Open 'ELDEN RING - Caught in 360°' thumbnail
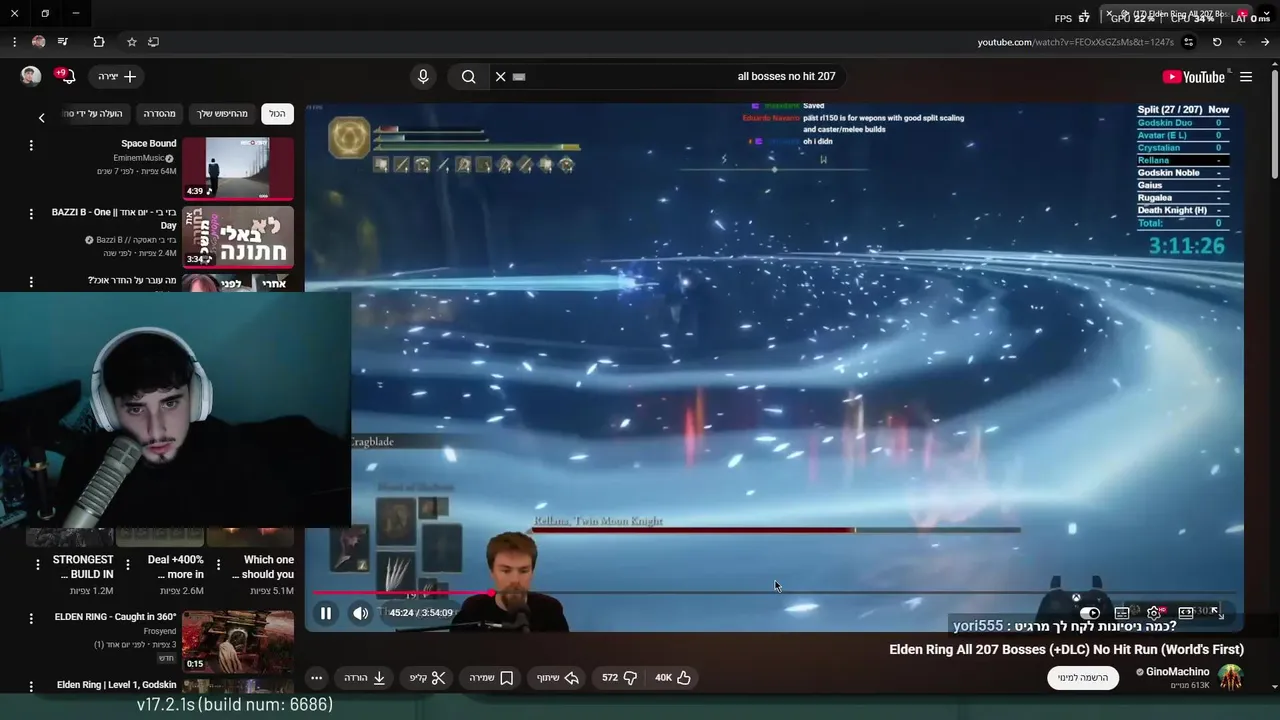Viewport: 1280px width, 720px height. 238,641
